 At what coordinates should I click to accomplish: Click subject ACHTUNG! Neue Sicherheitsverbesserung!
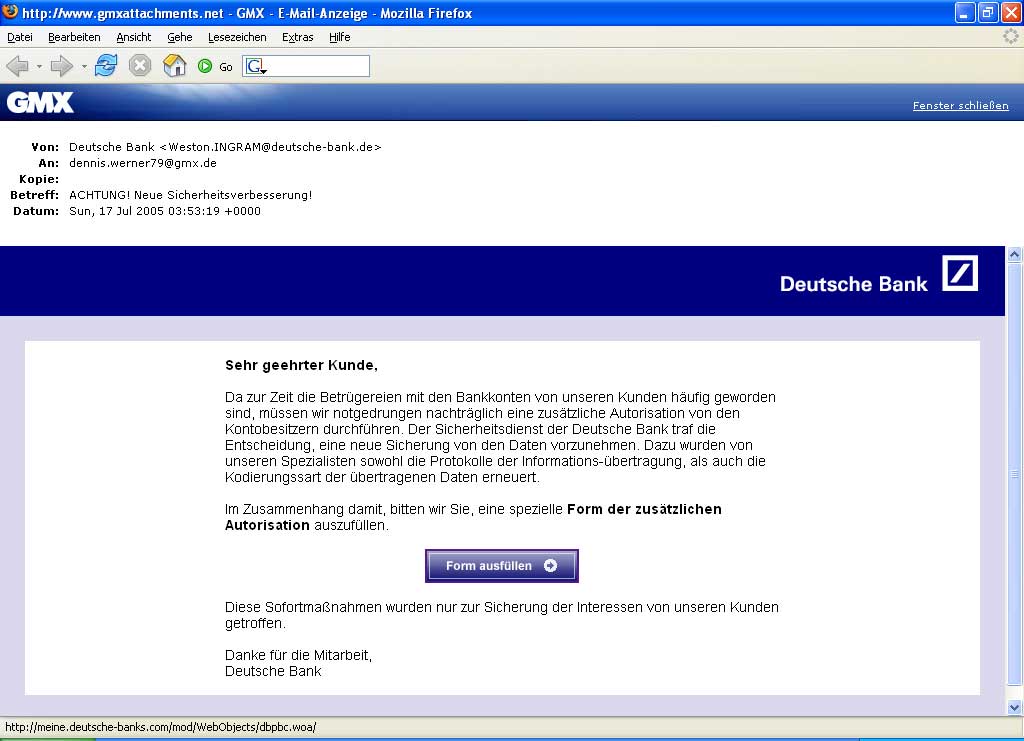click(191, 195)
